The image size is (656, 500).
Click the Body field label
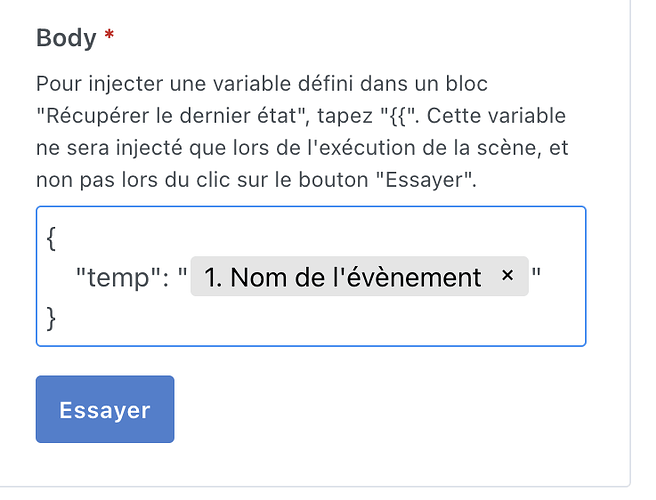pyautogui.click(x=66, y=38)
